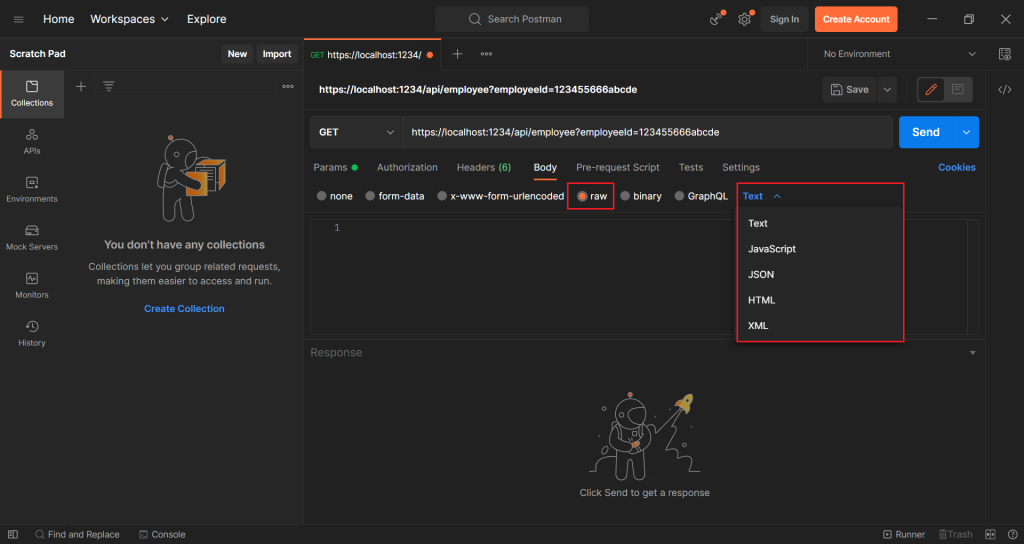This screenshot has width=1024, height=544.
Task: Open the help question mark icon
Action: [x=1012, y=534]
